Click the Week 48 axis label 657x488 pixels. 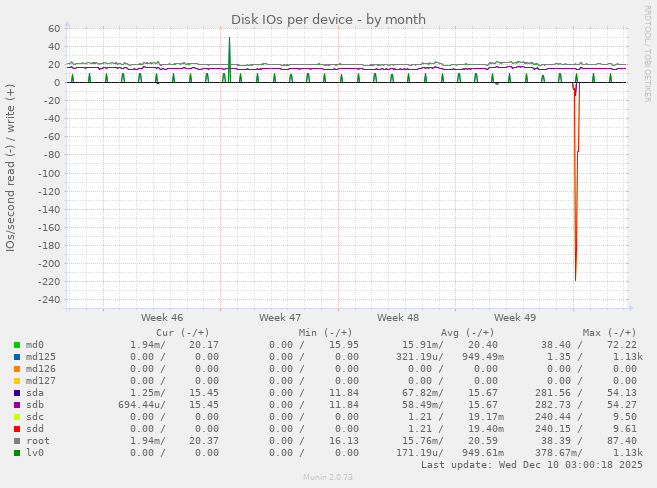(x=398, y=318)
